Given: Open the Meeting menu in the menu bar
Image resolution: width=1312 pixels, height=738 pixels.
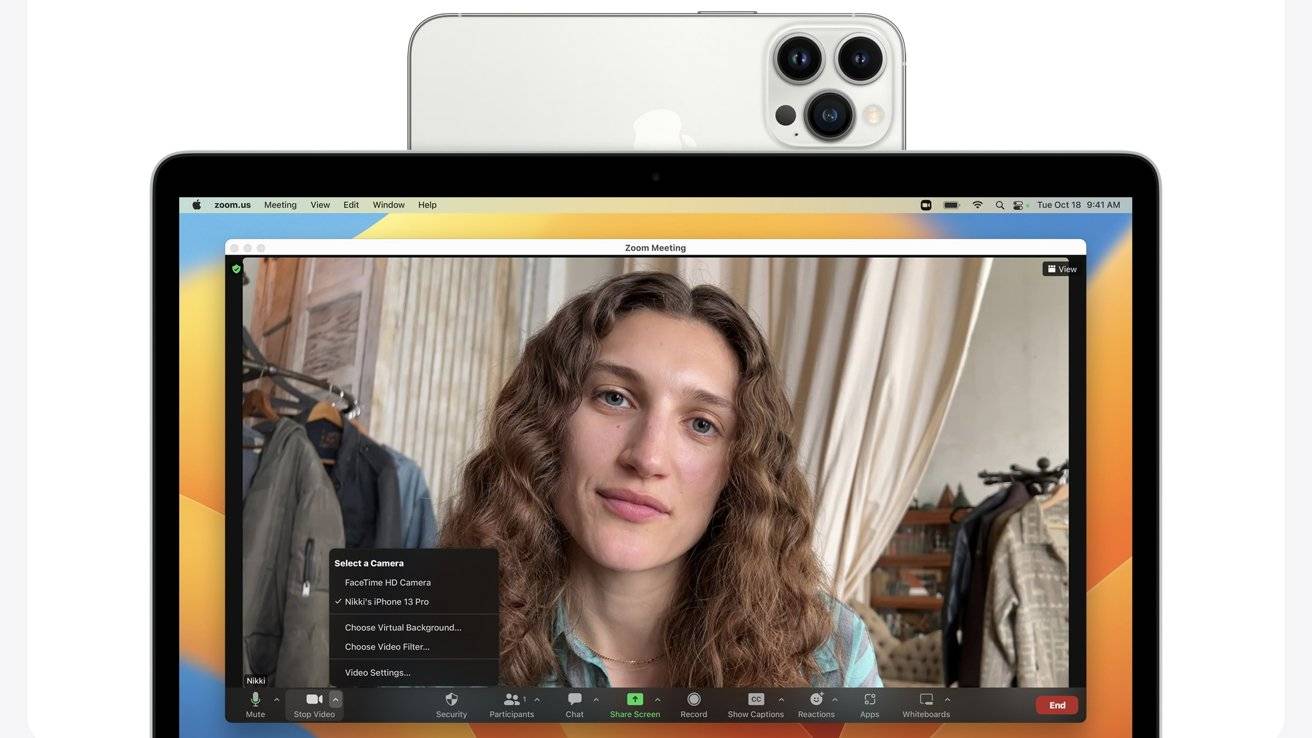Looking at the screenshot, I should point(280,205).
